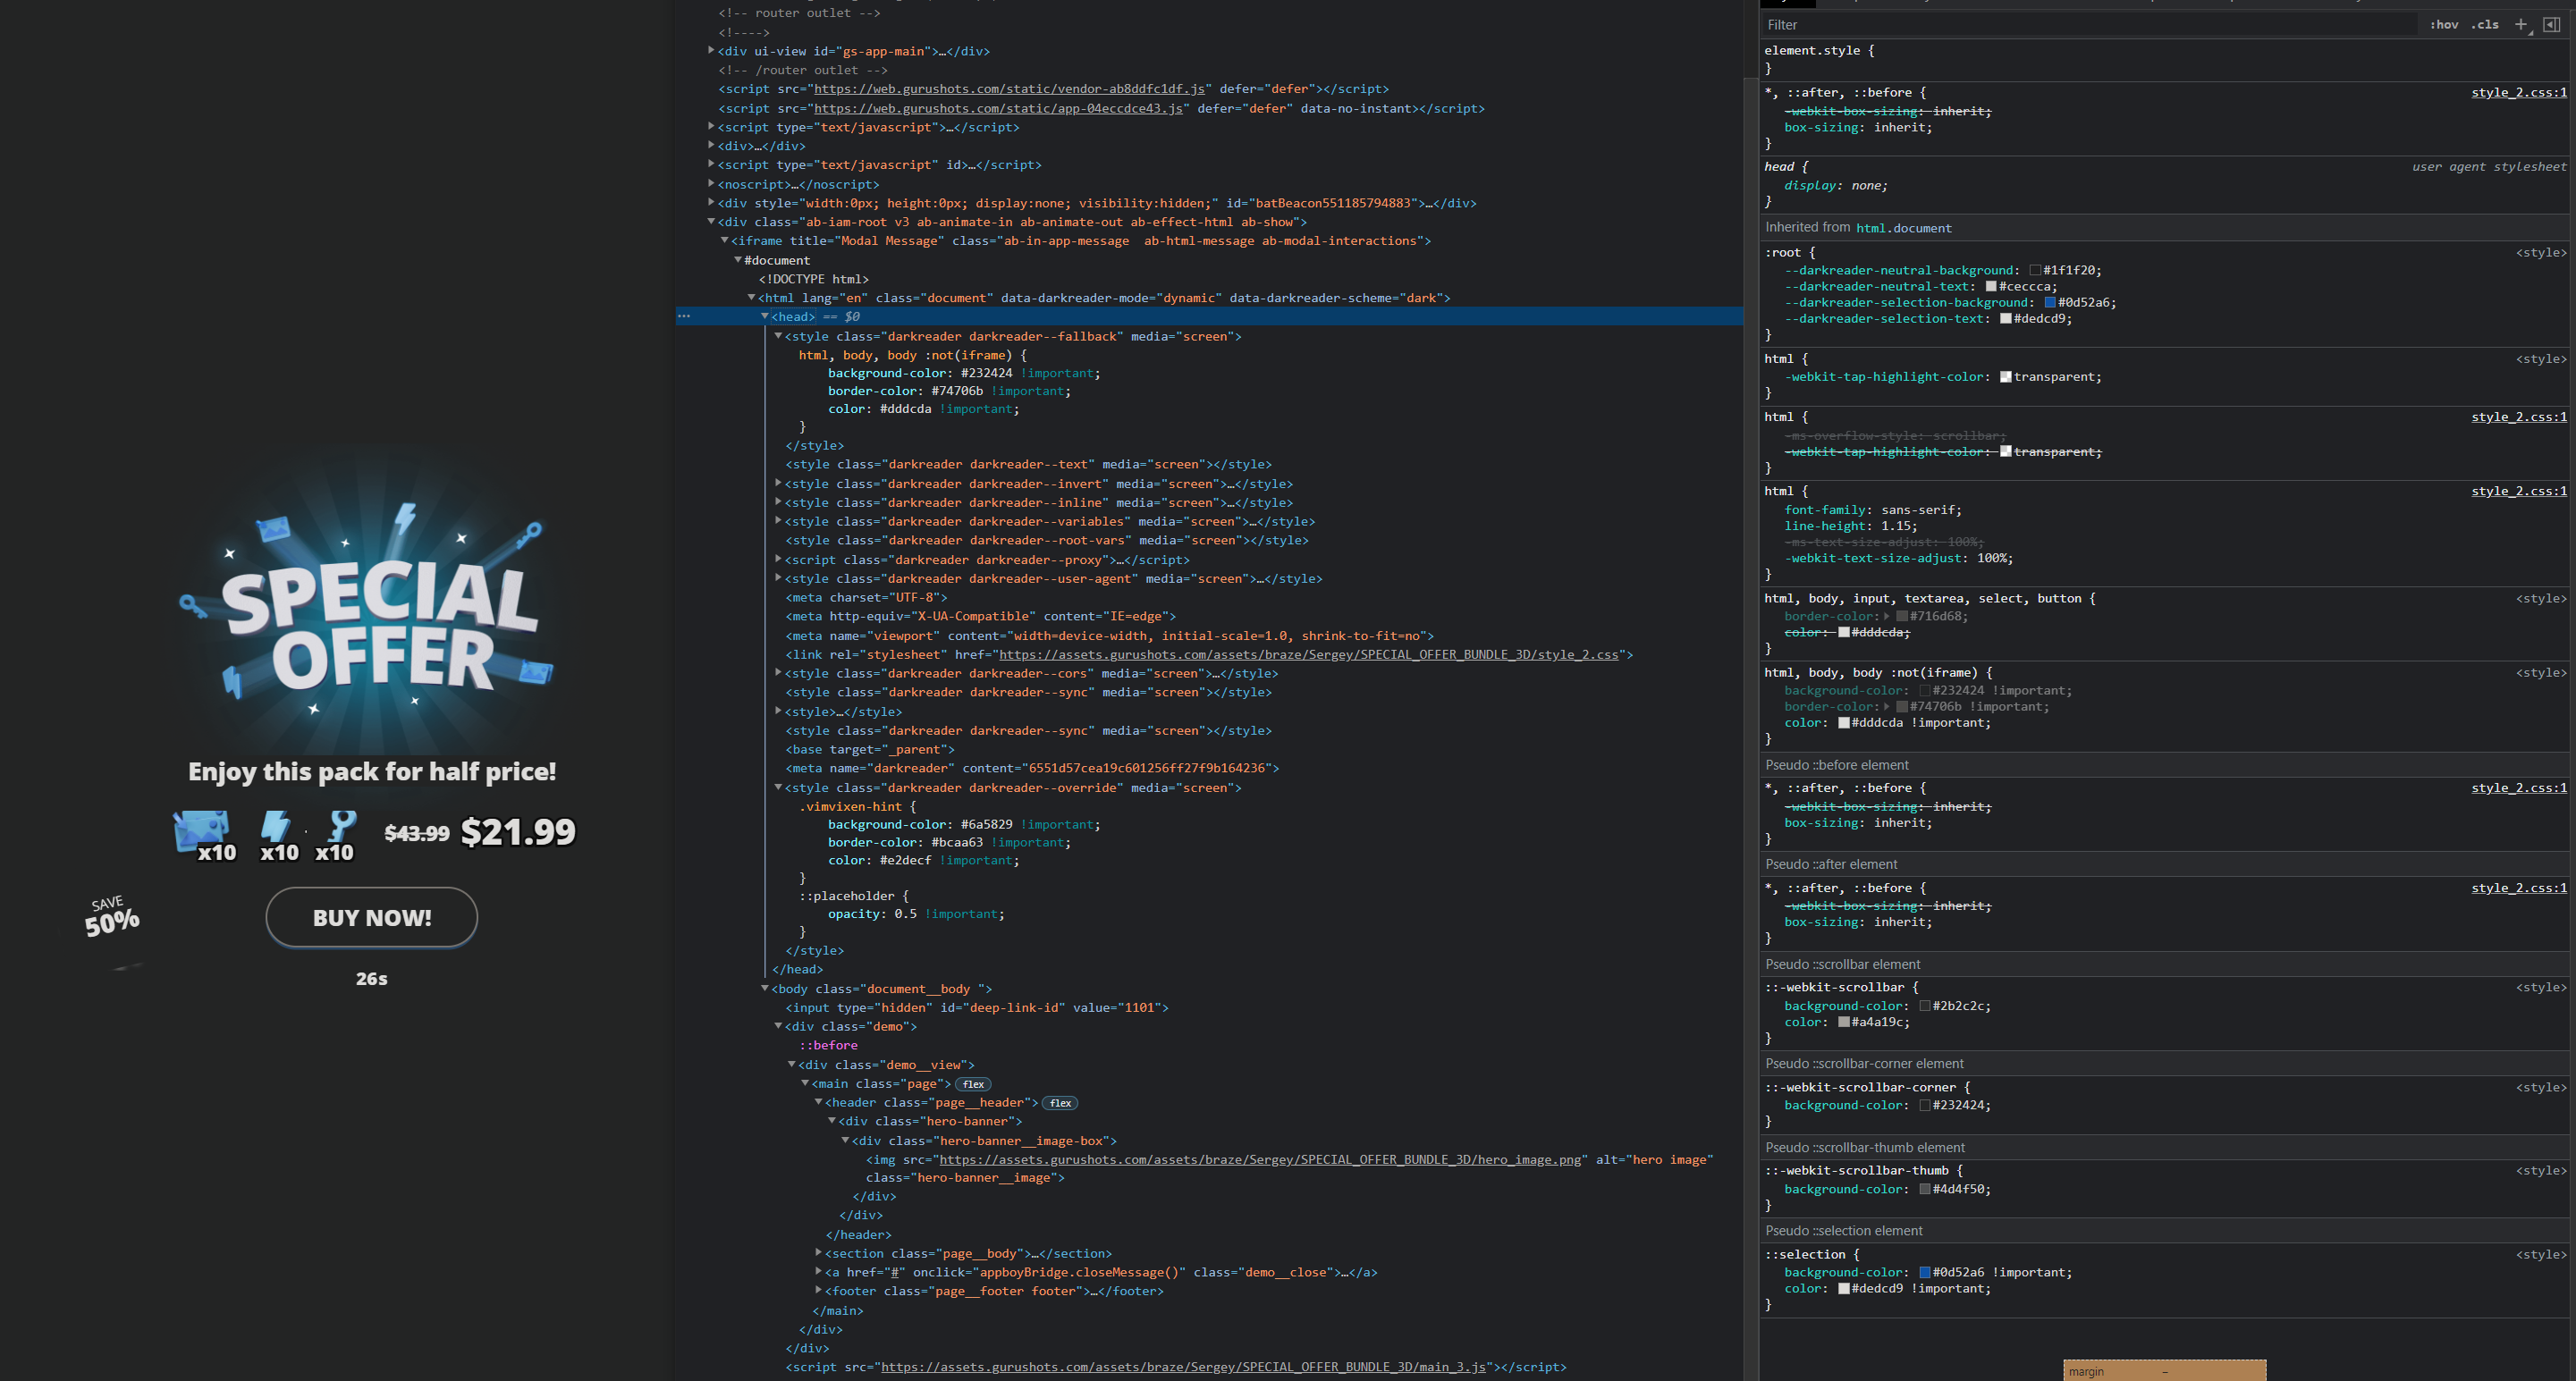Screen dimensions: 2576x1381
Task: Expand the section page__body node
Action: point(820,1253)
